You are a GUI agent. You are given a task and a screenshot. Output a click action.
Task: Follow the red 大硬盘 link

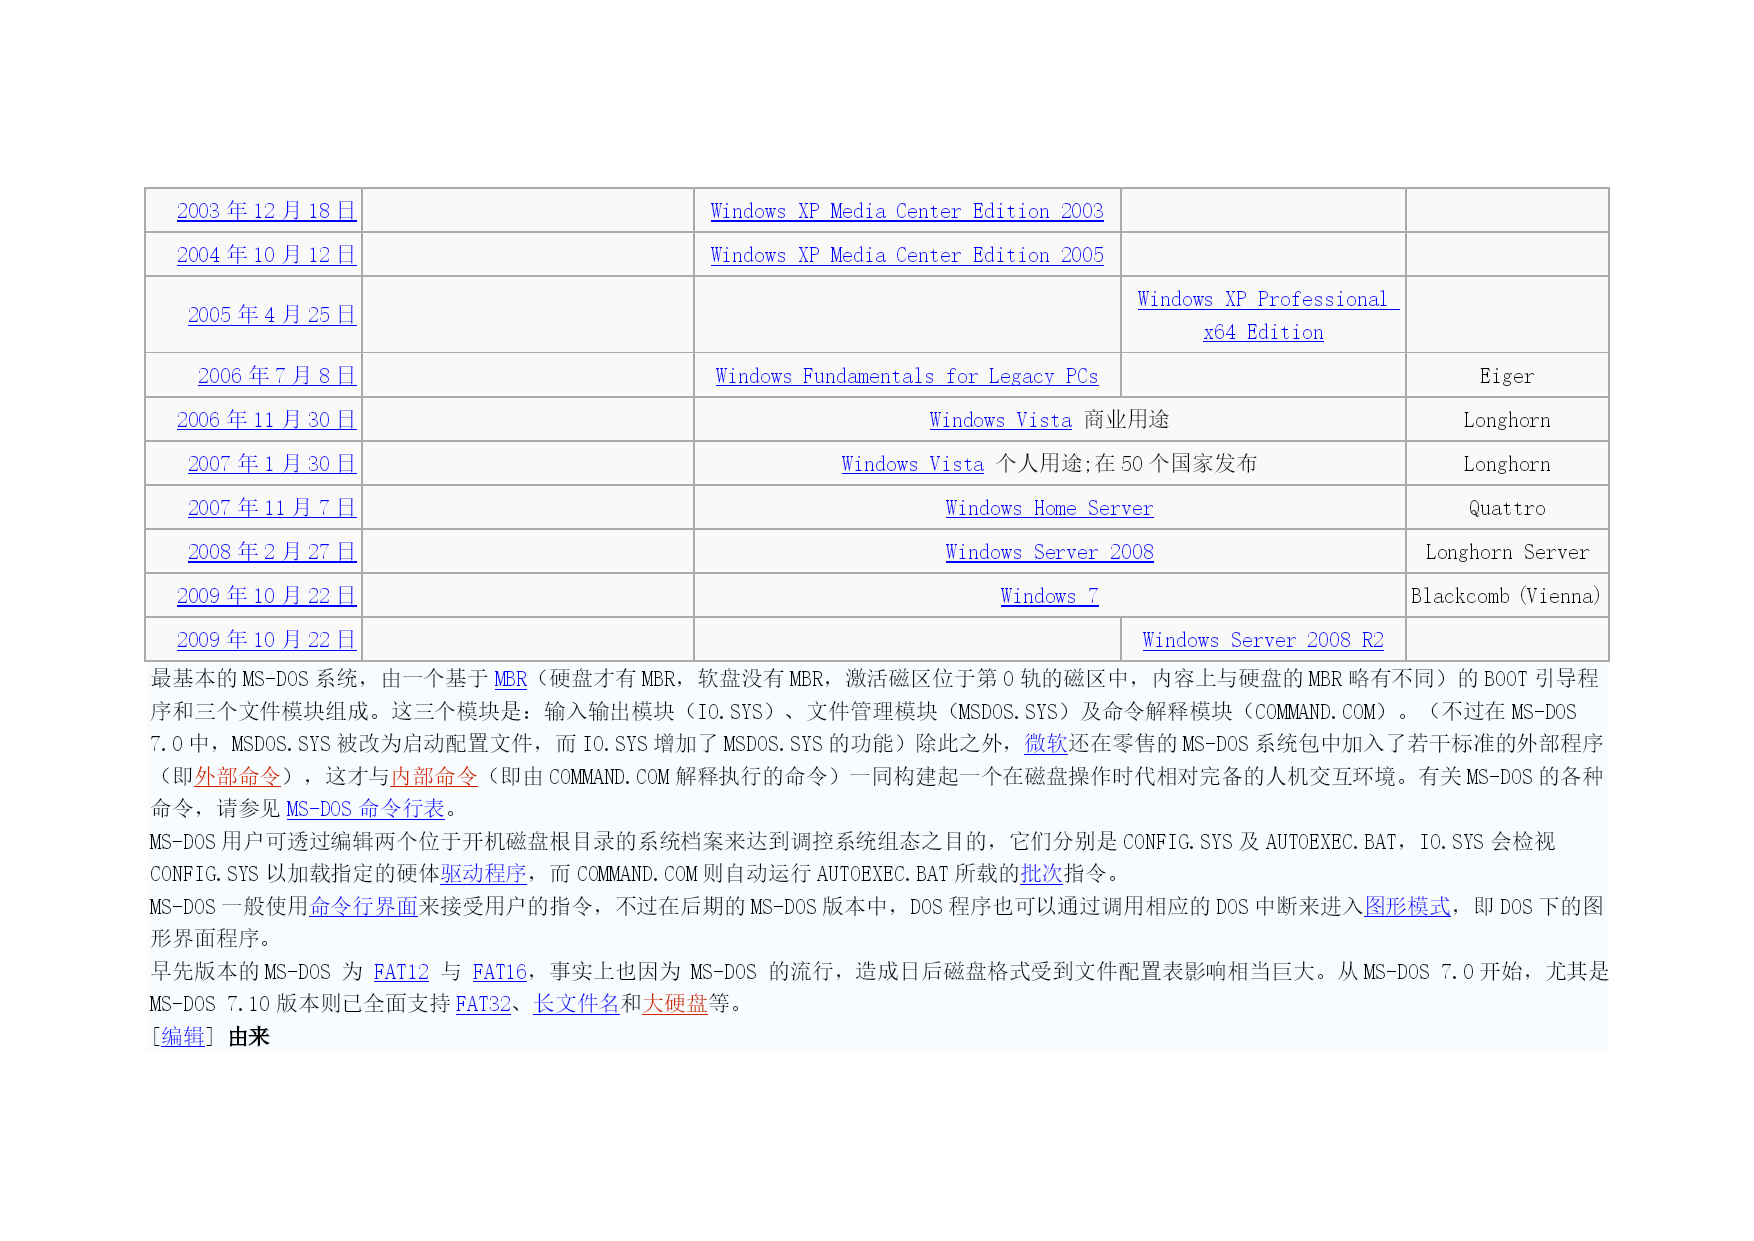[675, 1004]
